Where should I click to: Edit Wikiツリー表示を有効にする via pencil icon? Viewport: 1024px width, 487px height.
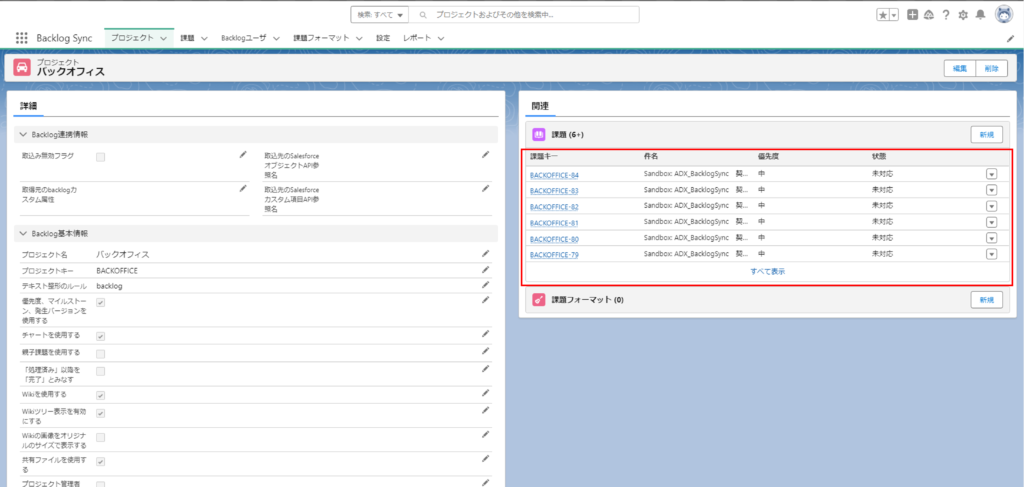pyautogui.click(x=485, y=411)
